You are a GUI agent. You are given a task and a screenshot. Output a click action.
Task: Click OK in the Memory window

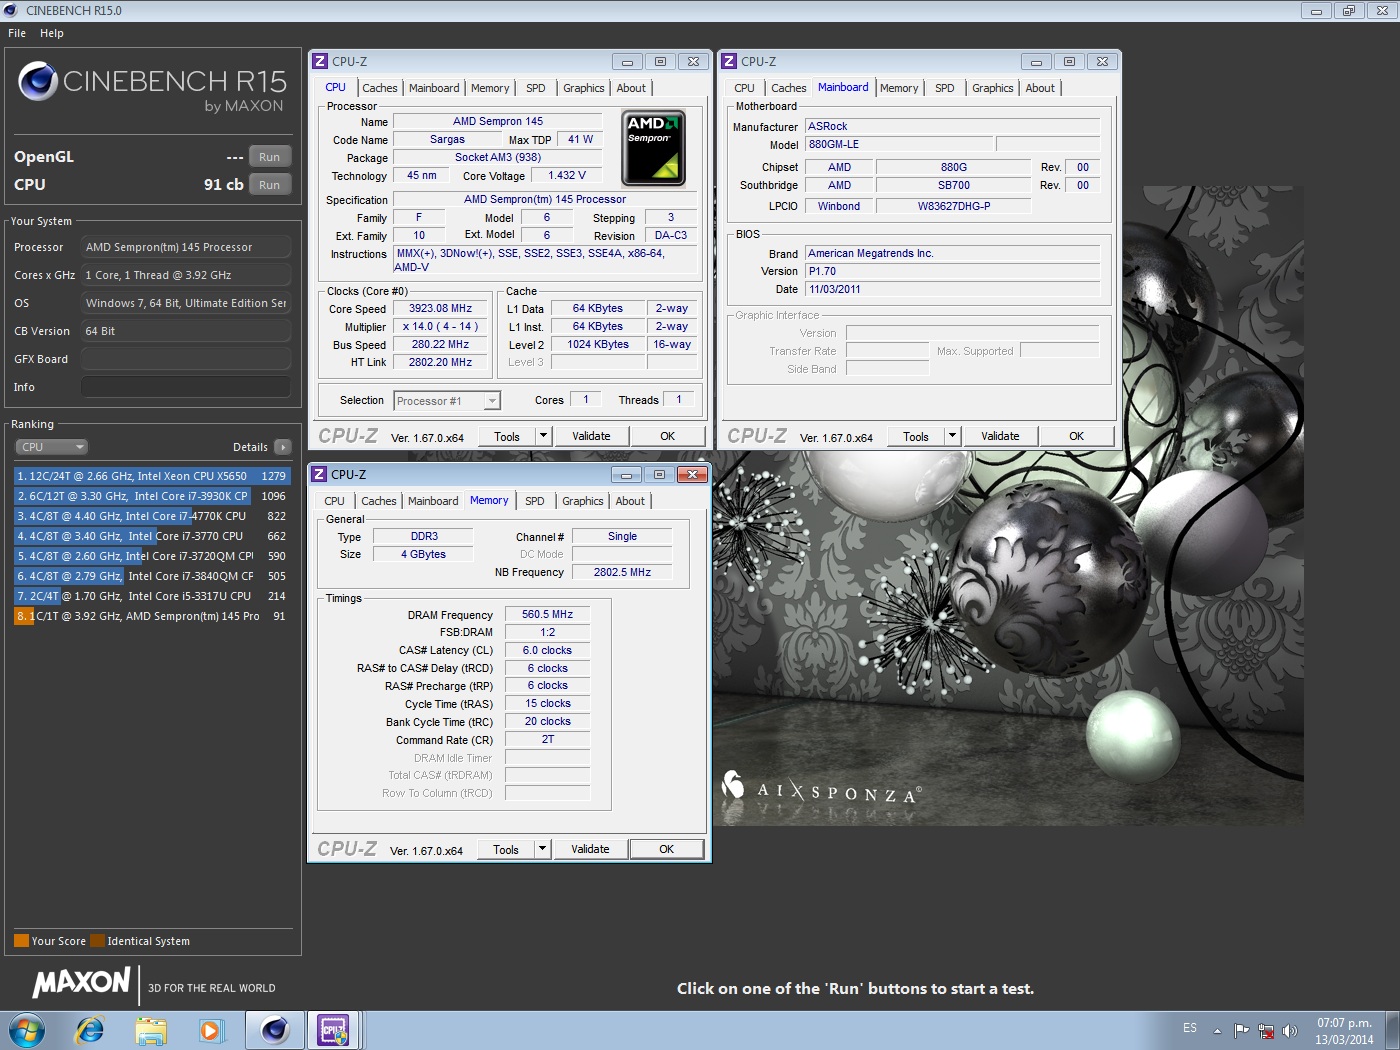[667, 849]
